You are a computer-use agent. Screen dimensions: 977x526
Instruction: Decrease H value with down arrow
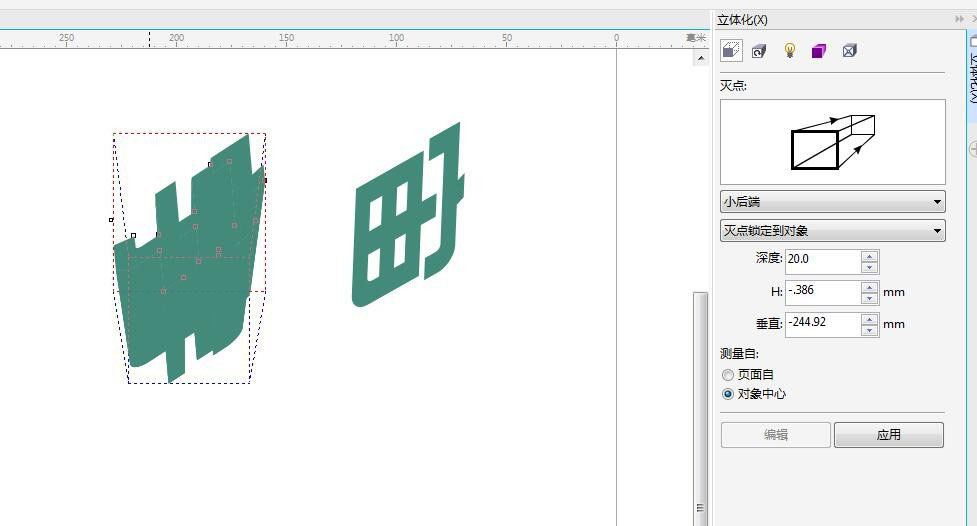869,298
